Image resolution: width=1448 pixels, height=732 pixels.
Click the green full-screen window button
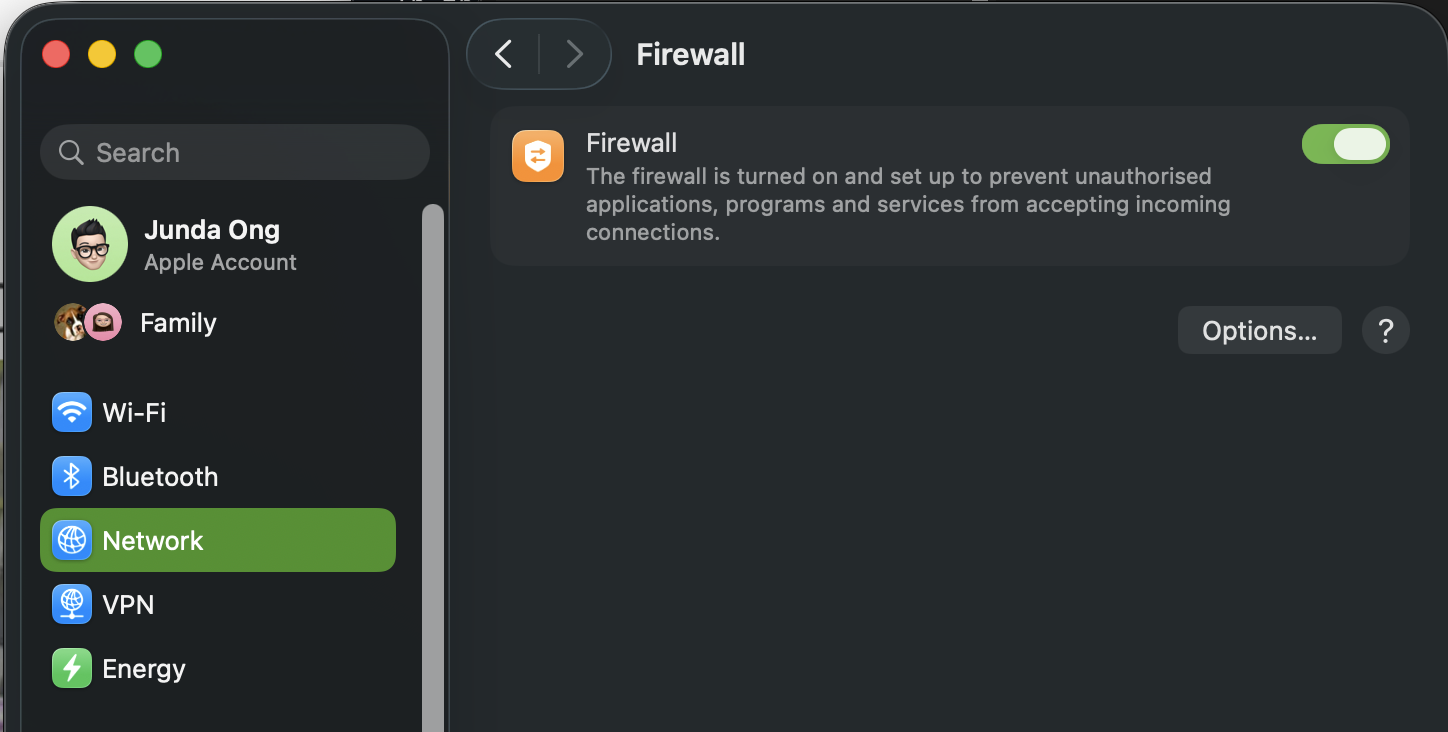(148, 54)
